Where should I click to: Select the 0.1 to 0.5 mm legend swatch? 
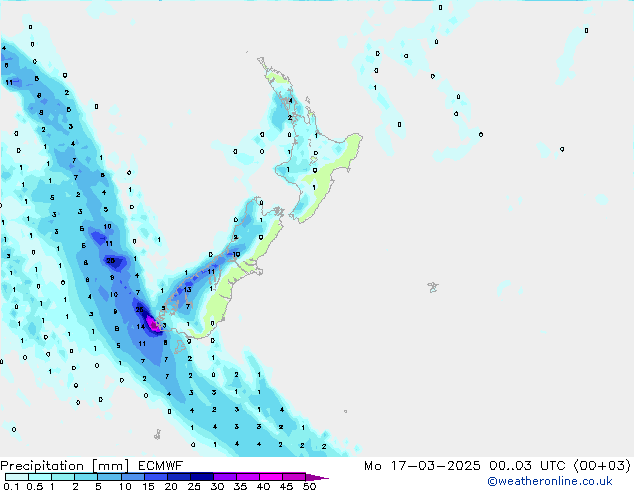pos(17,477)
